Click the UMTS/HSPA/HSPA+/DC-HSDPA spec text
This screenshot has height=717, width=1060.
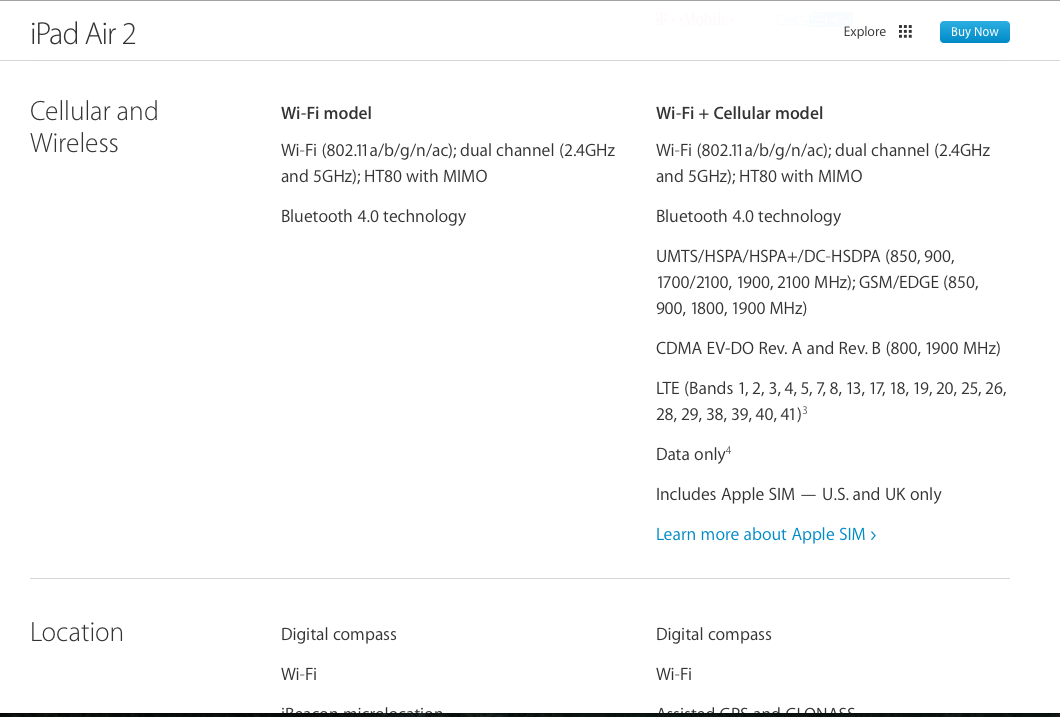coord(817,282)
